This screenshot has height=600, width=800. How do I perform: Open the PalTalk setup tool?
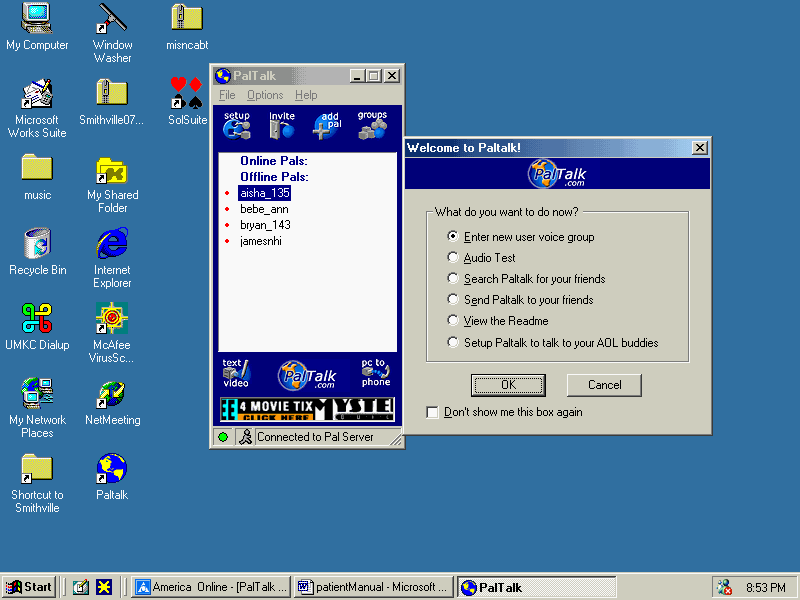click(x=237, y=125)
